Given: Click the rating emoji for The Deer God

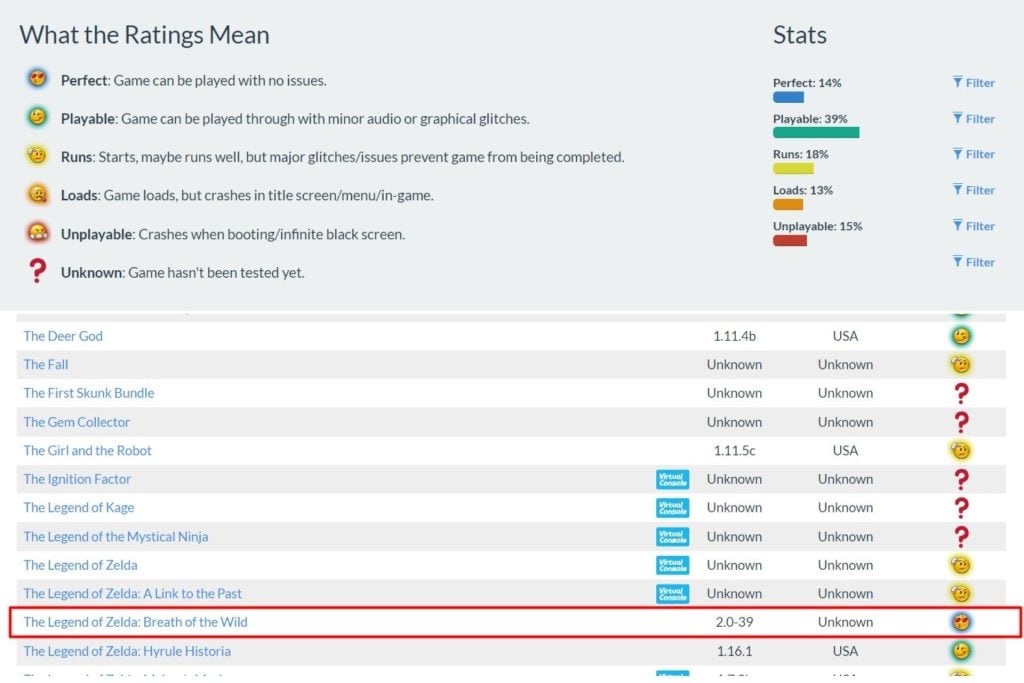Looking at the screenshot, I should point(961,336).
